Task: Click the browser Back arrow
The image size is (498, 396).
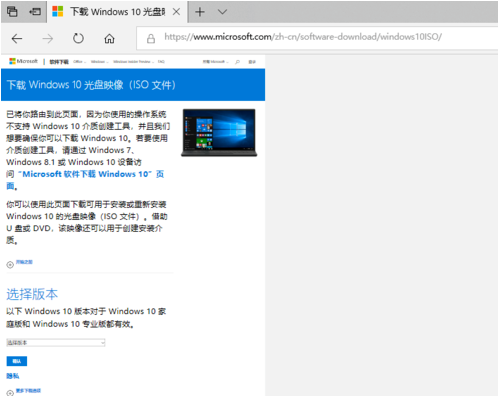Action: point(17,39)
